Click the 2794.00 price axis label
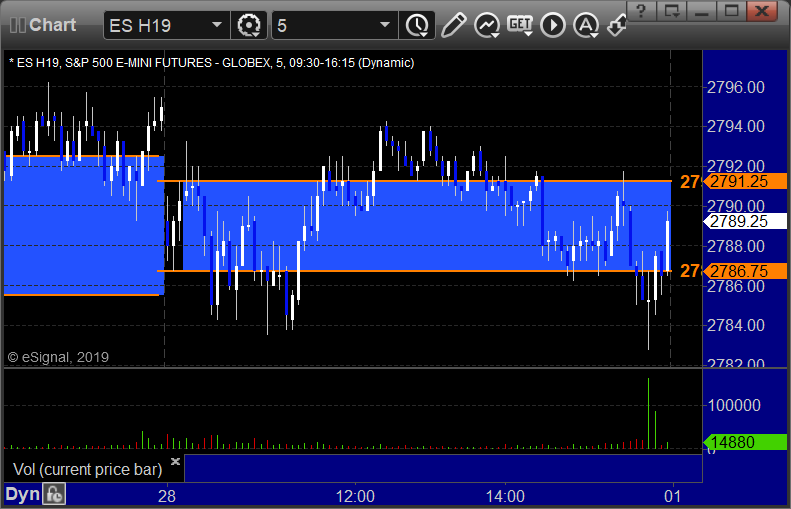This screenshot has width=791, height=509. (x=736, y=126)
